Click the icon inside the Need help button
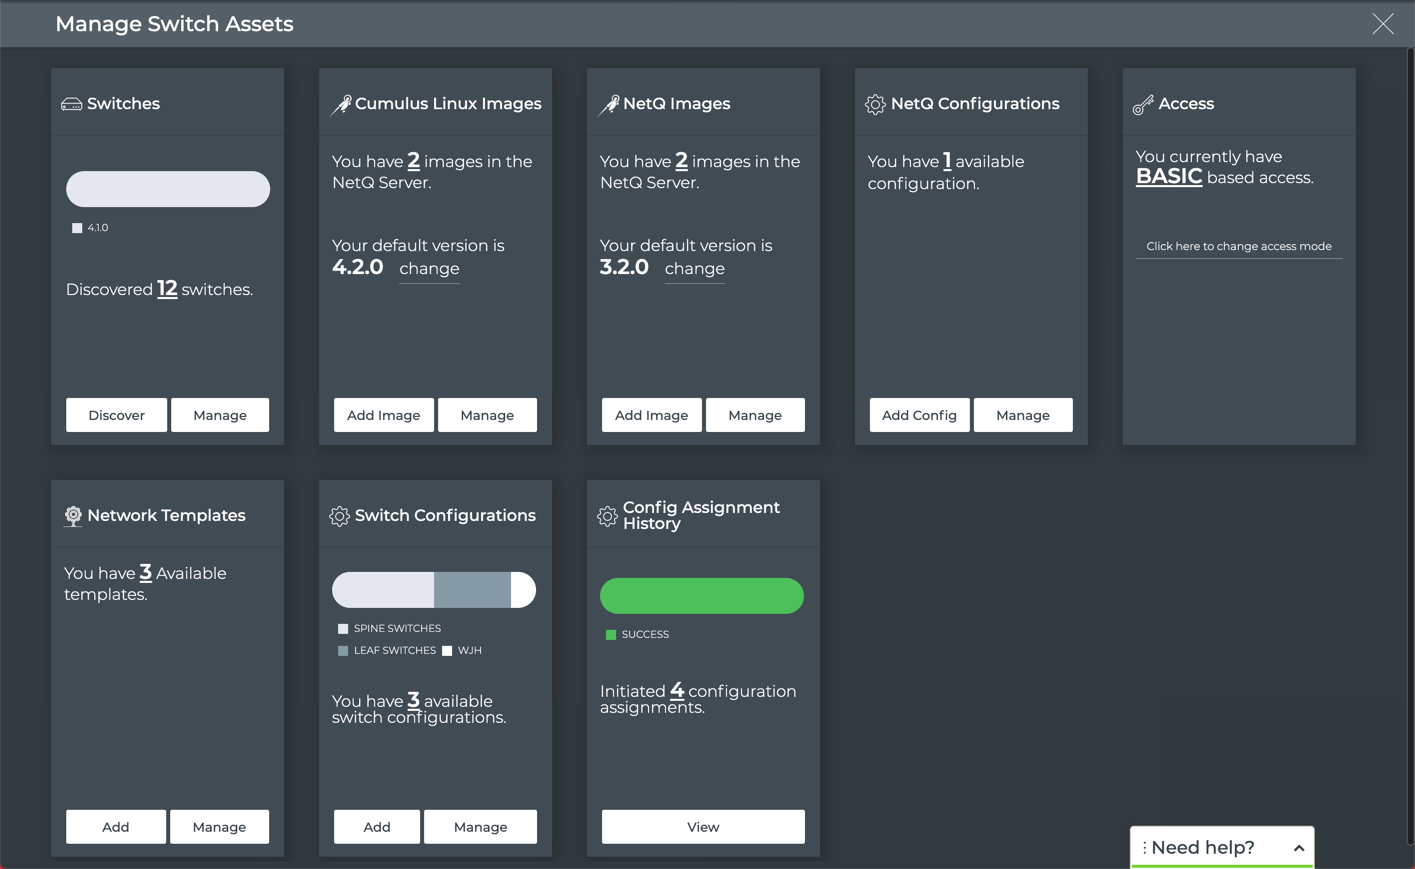This screenshot has width=1415, height=869. 1144,848
